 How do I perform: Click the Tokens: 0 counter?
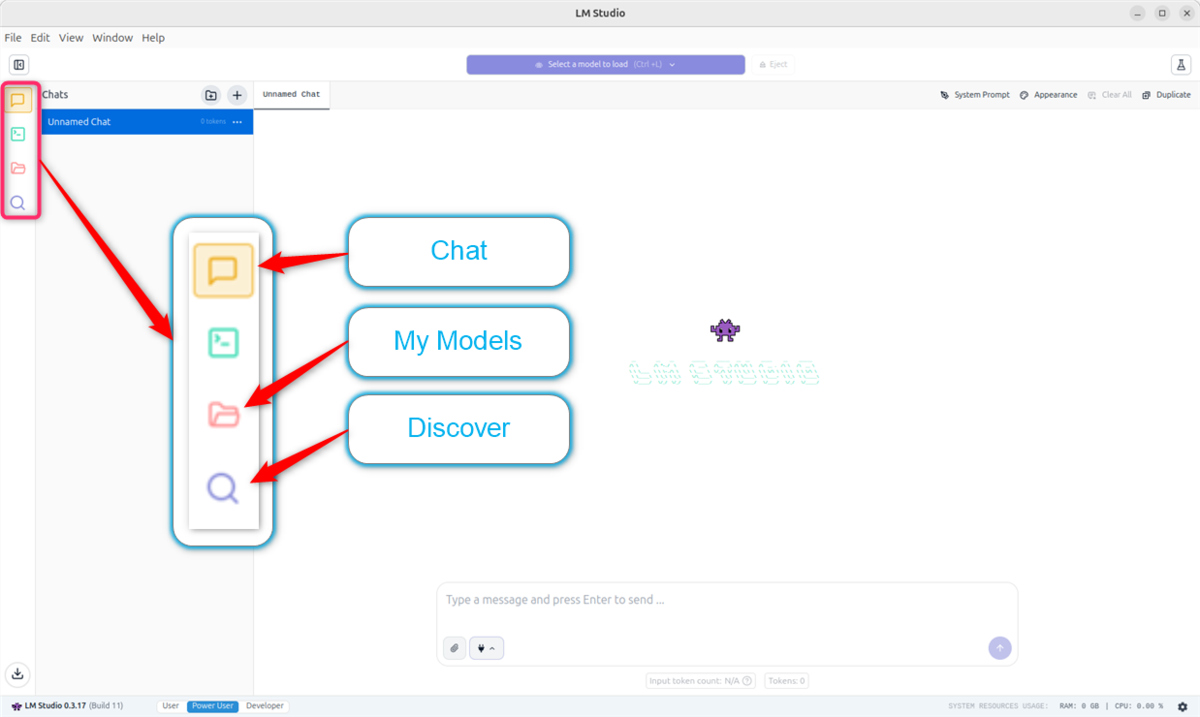coord(788,681)
